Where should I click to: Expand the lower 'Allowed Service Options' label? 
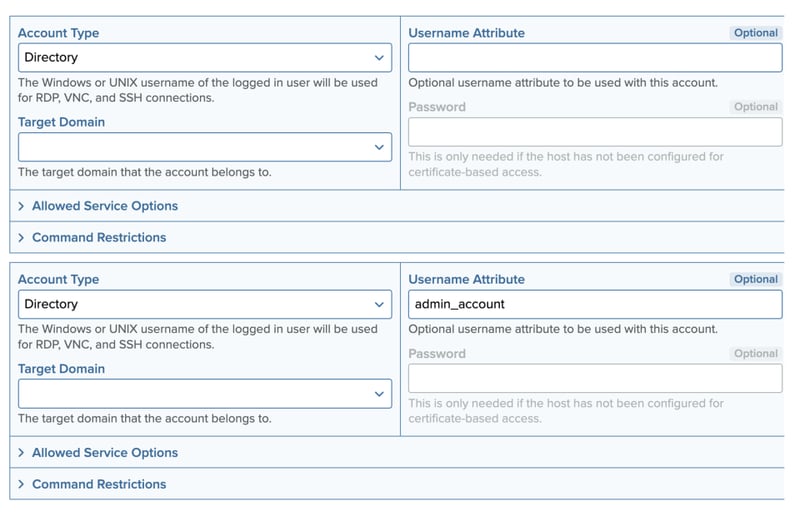coord(105,453)
